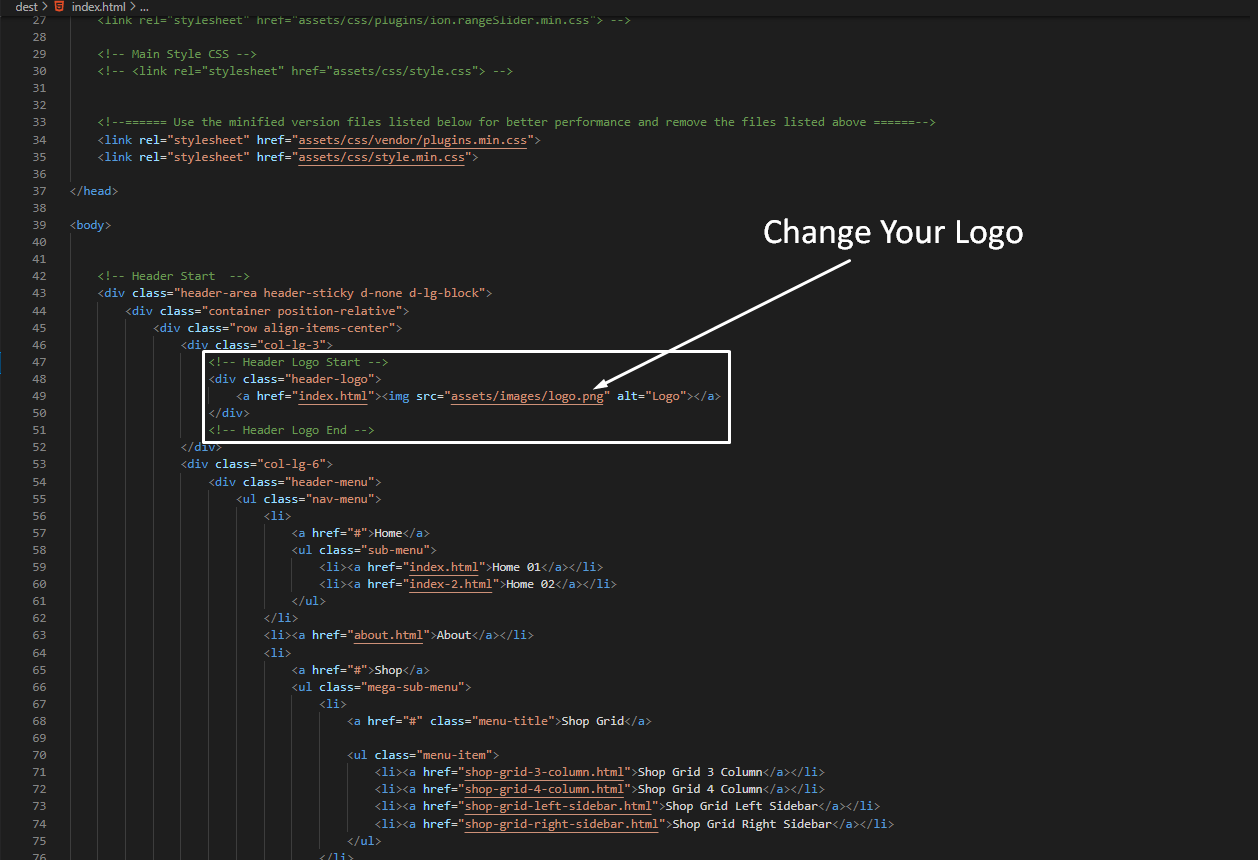Screen dimensions: 1258x860
Task: Open the index-2.html href link
Action: click(450, 584)
